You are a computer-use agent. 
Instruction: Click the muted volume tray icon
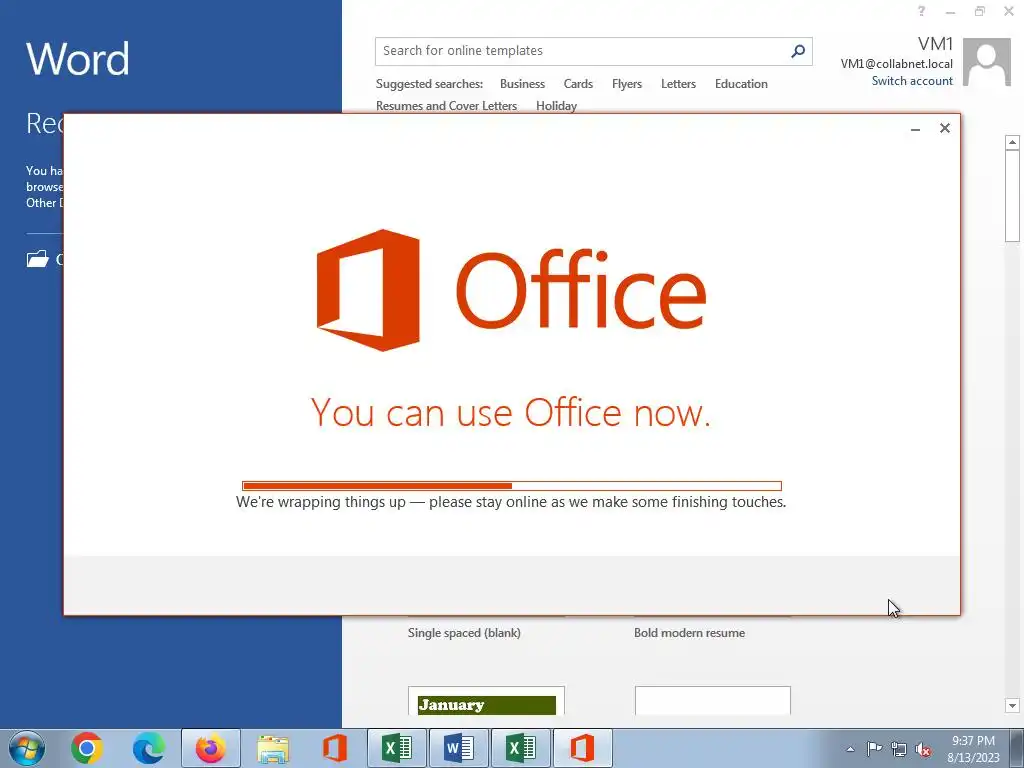coord(923,749)
